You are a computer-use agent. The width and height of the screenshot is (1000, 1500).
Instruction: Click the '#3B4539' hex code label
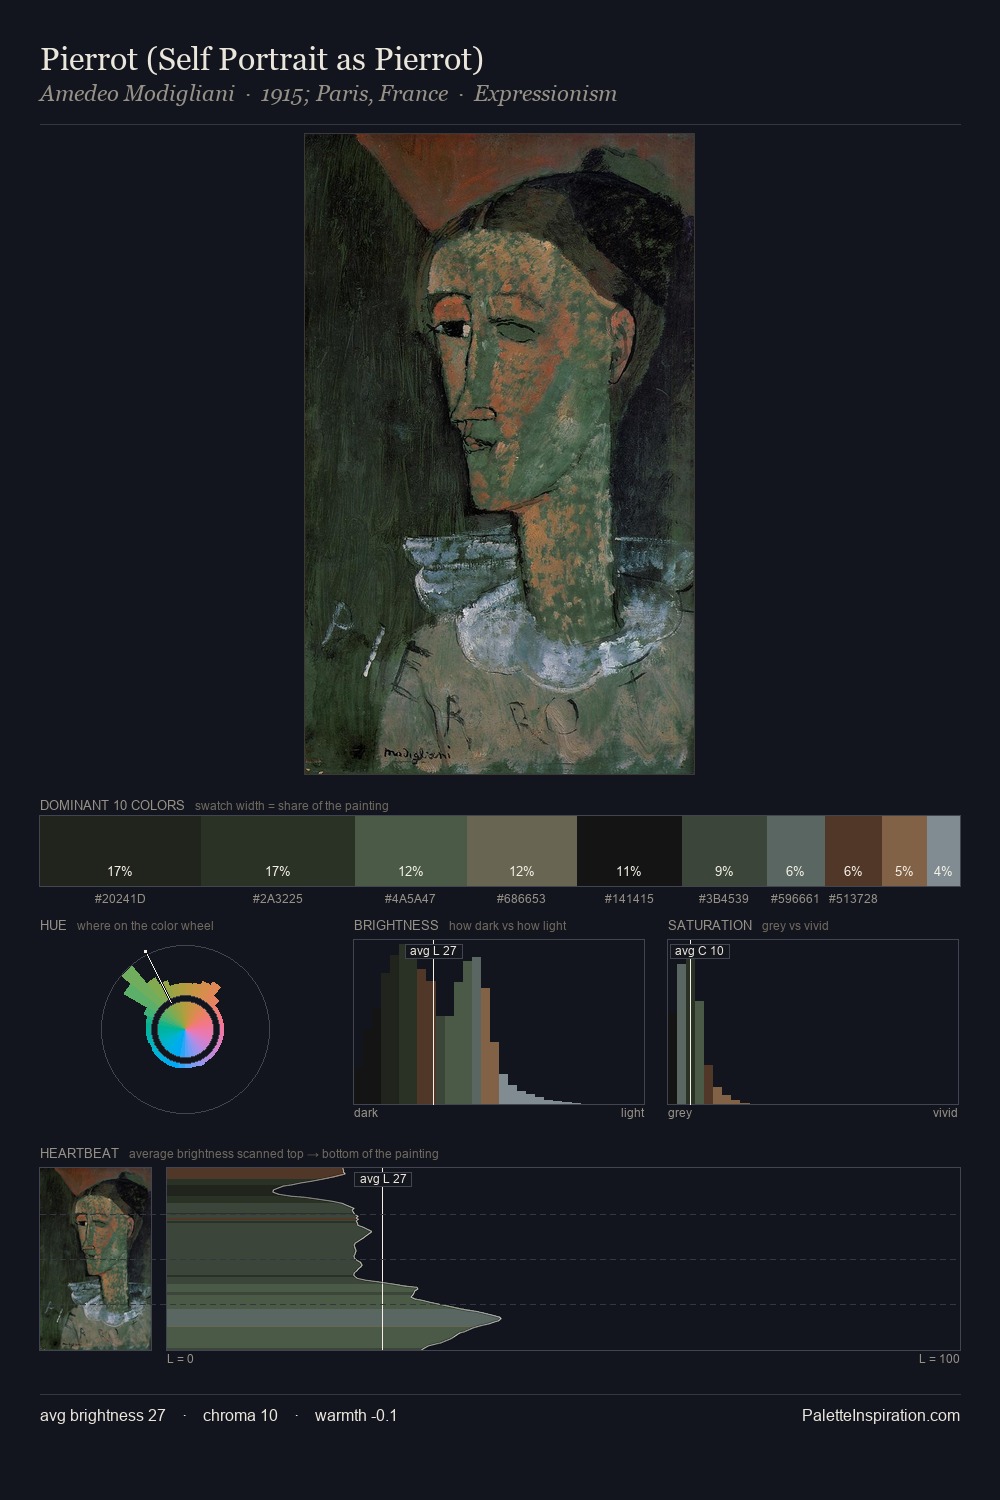tap(724, 899)
